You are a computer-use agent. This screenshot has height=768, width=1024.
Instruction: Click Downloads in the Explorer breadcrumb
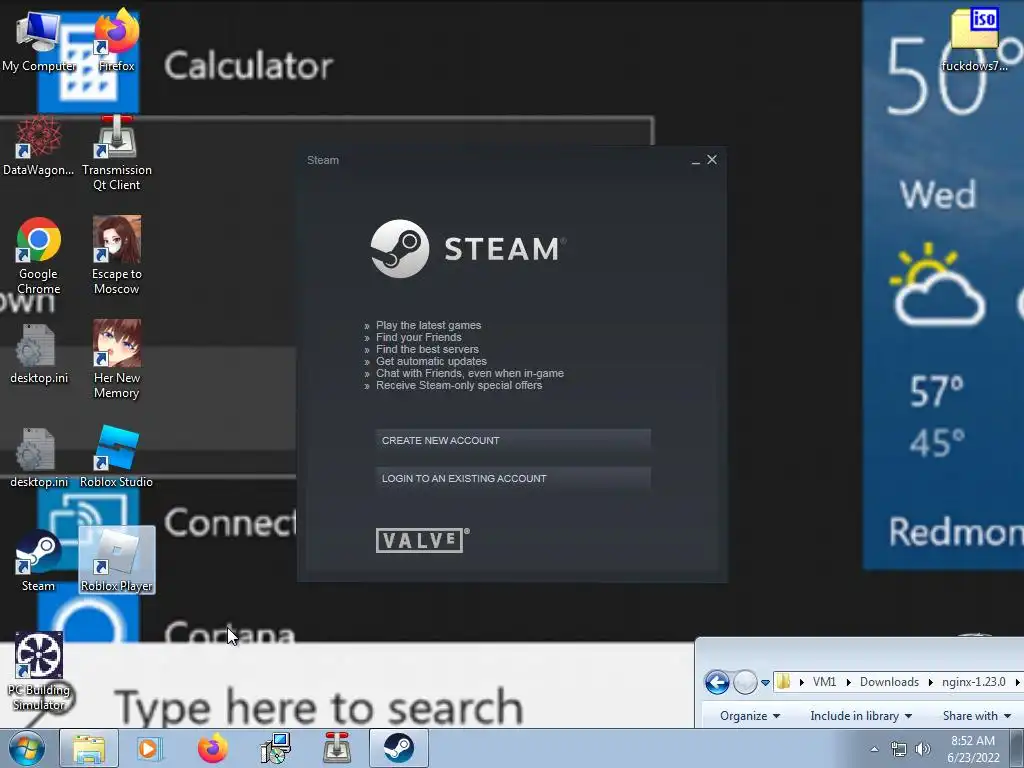point(889,682)
